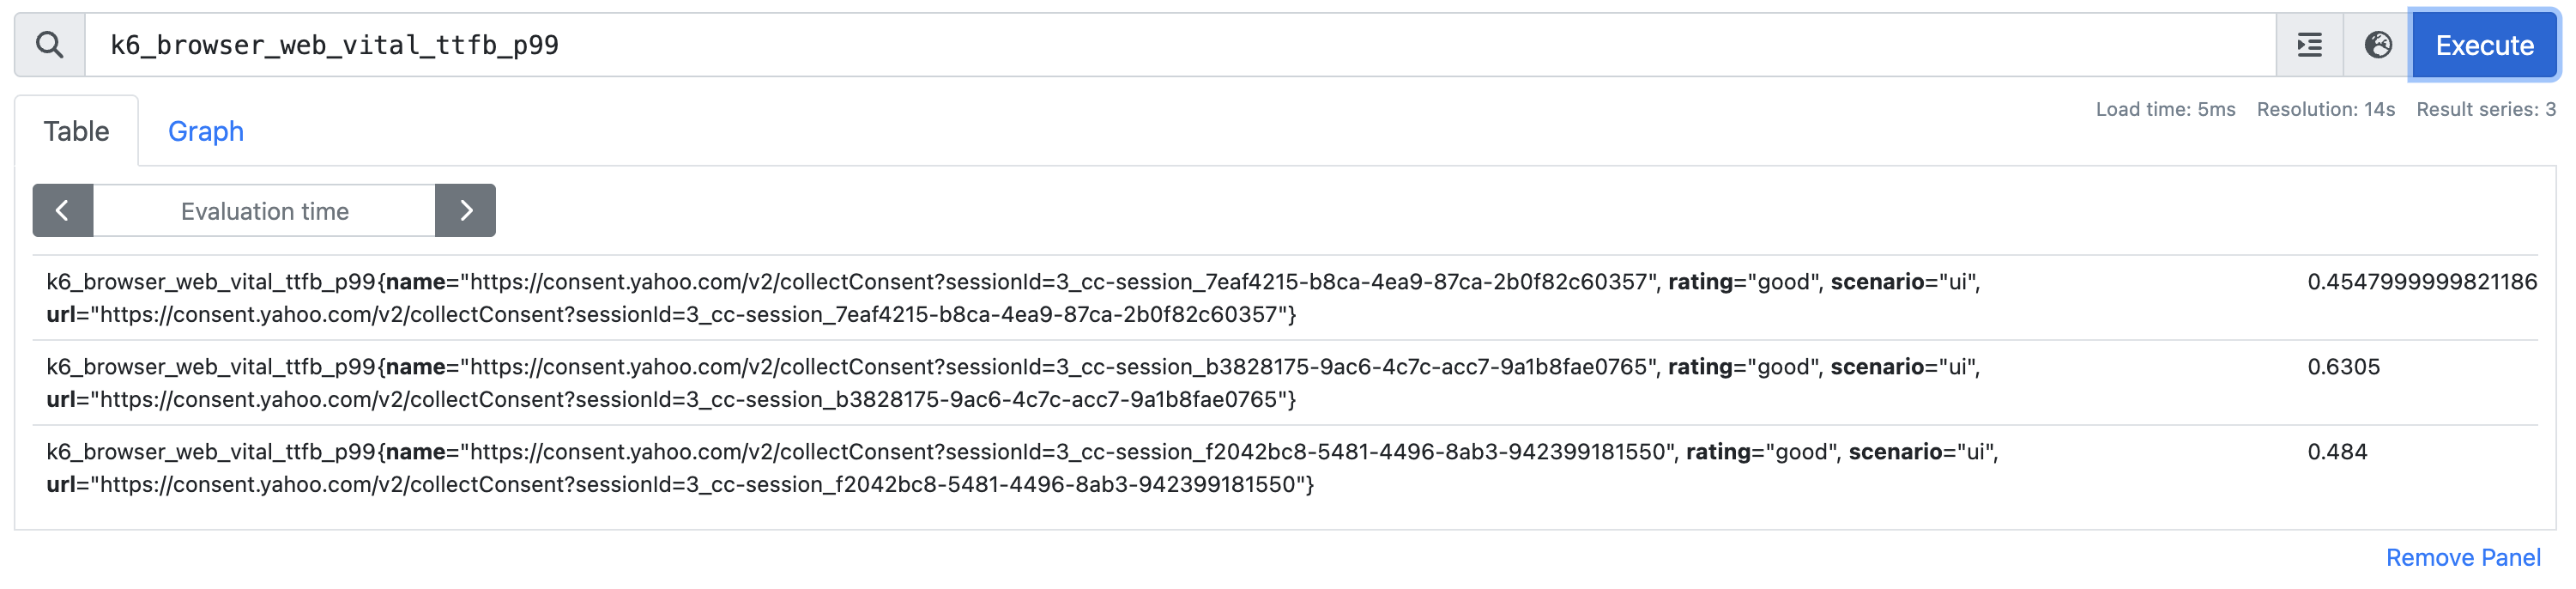Click the magnifier search icon
This screenshot has width=2576, height=589.
coord(49,45)
